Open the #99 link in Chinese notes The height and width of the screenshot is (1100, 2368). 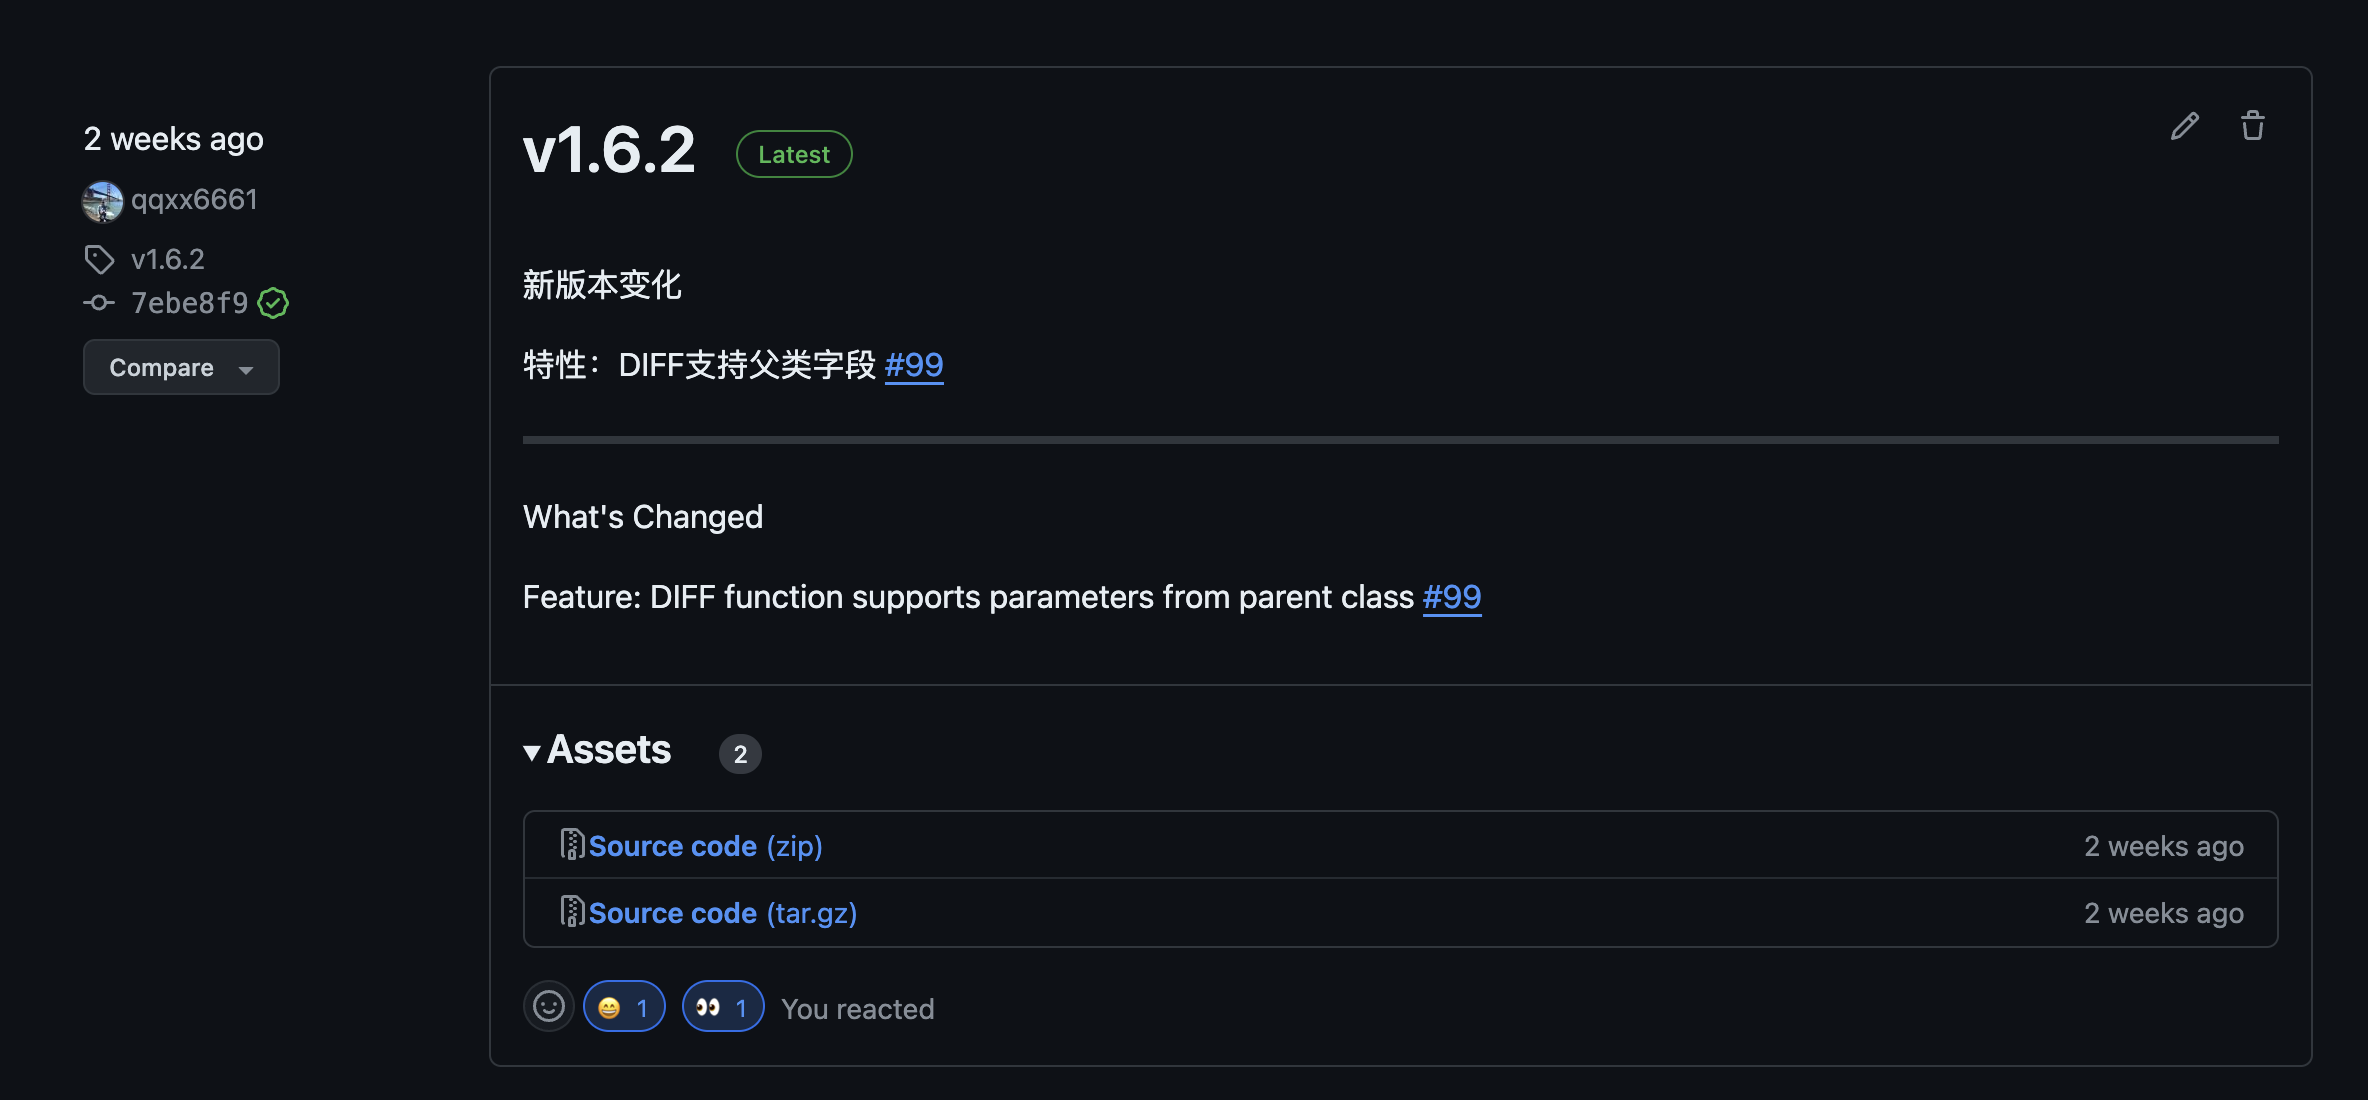tap(914, 365)
